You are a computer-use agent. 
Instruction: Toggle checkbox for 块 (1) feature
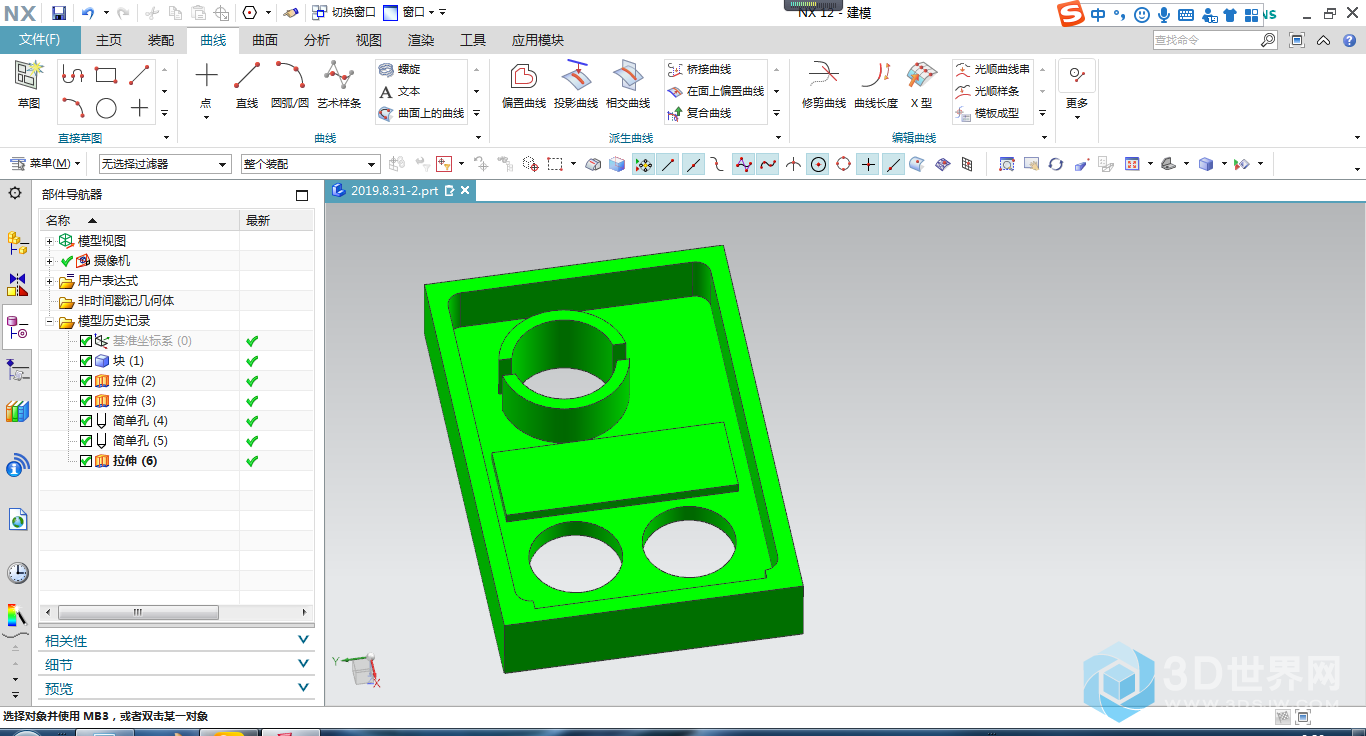tap(86, 361)
